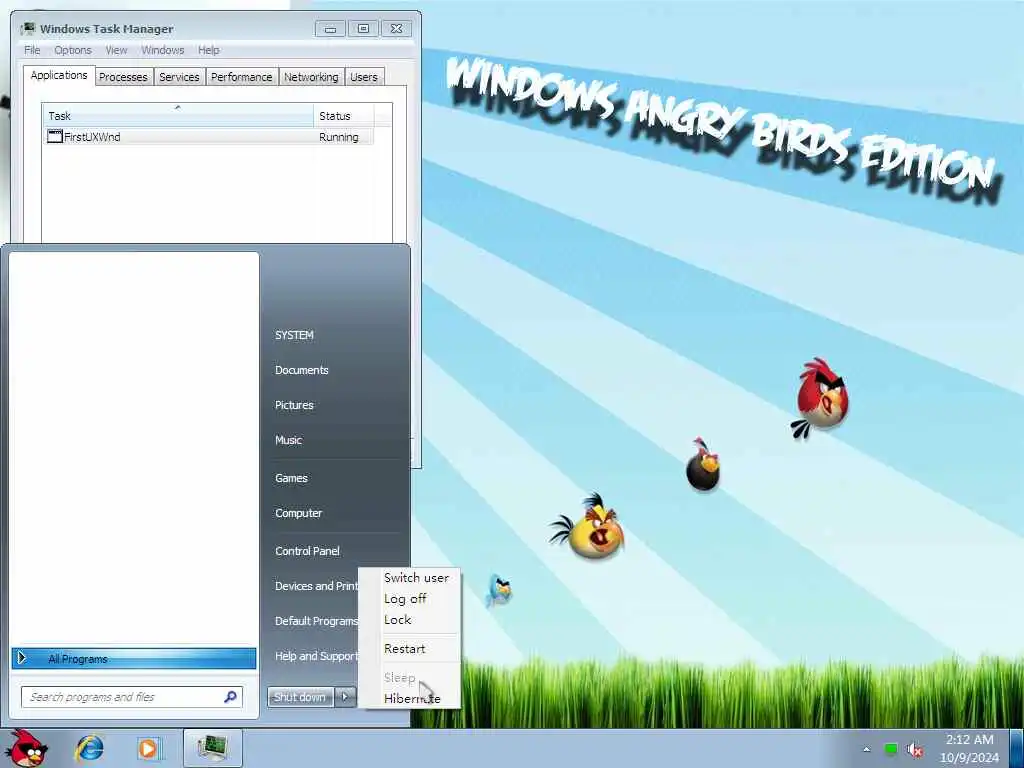Open the Options menu in Task Manager
Screen dimensions: 1024x768
(72, 50)
